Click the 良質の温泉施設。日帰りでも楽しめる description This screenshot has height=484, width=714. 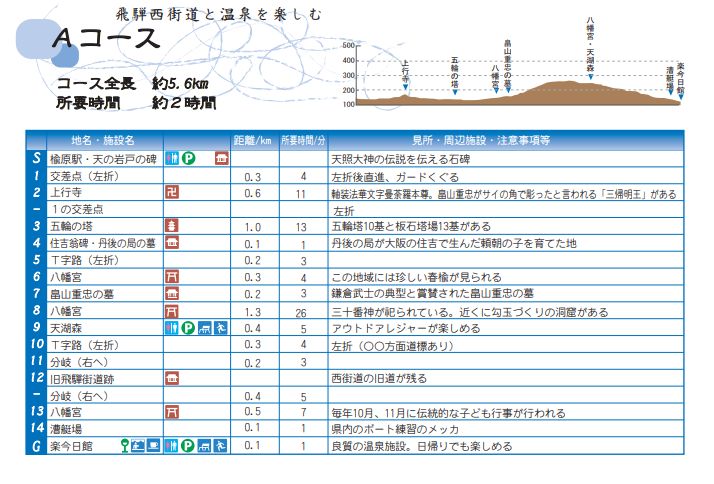(422, 446)
